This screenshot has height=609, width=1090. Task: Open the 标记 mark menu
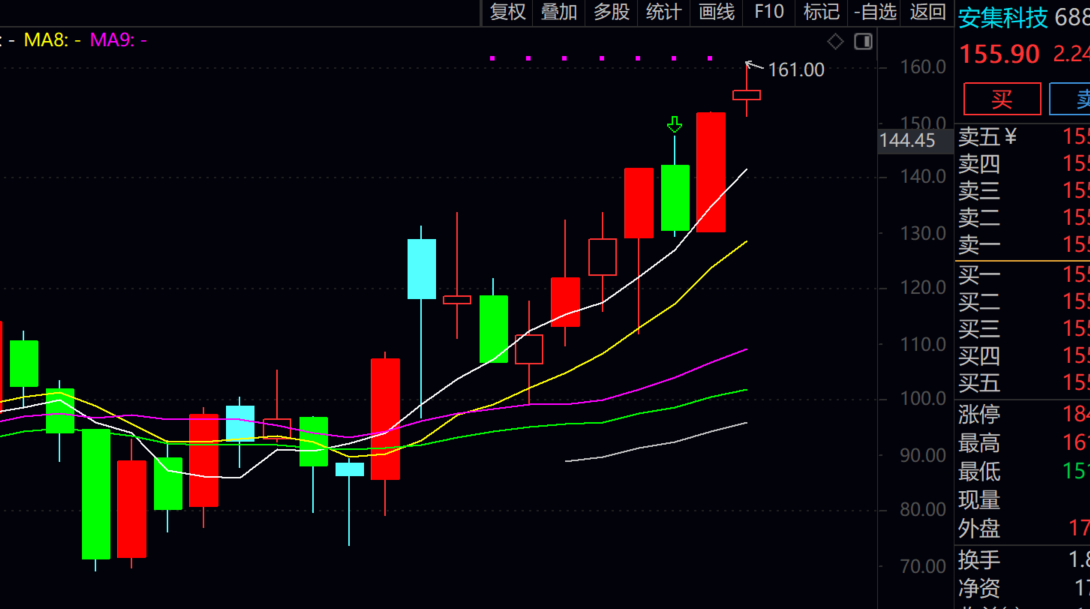[821, 12]
